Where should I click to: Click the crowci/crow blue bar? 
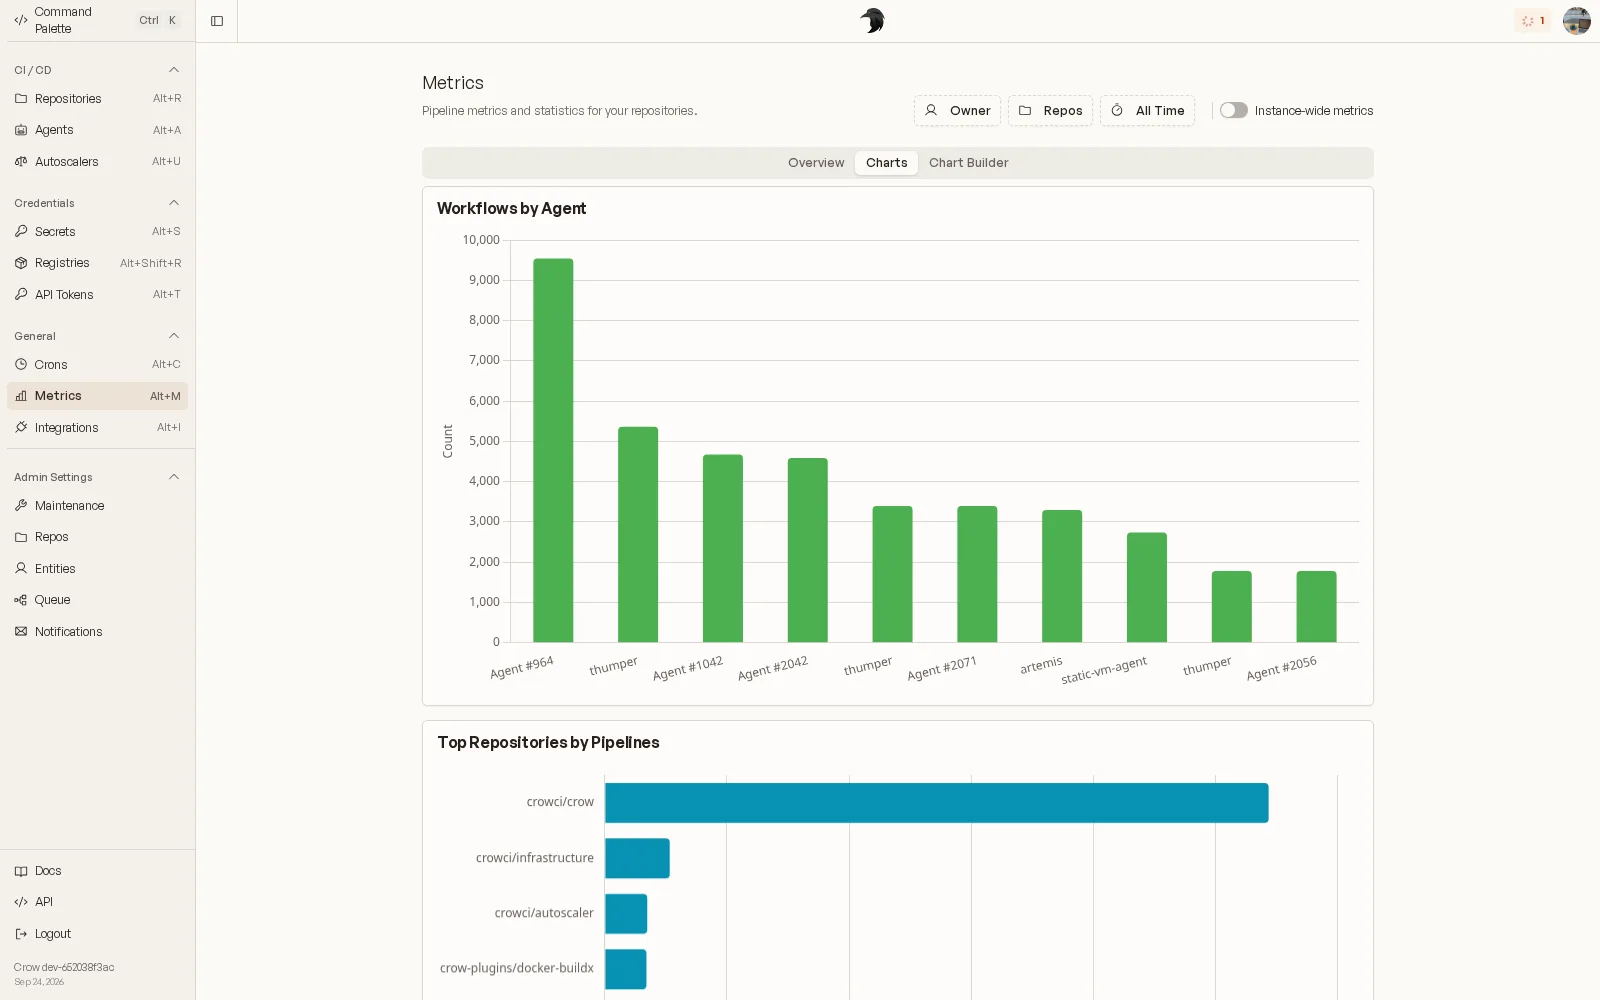(x=937, y=803)
